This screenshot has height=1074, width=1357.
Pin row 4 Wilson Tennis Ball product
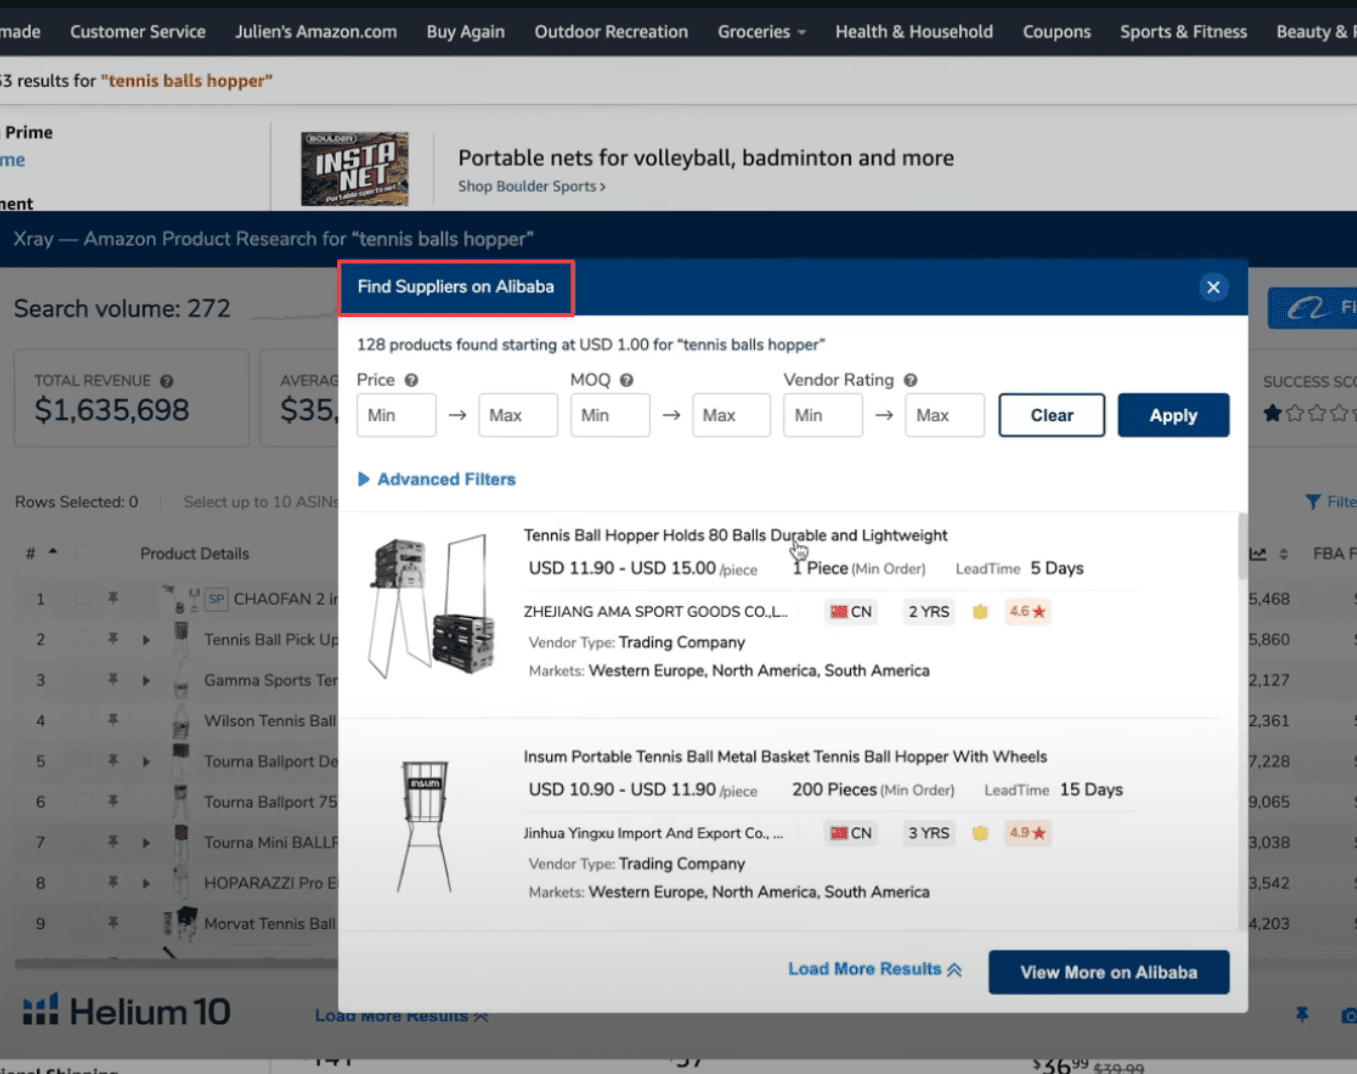tap(113, 720)
